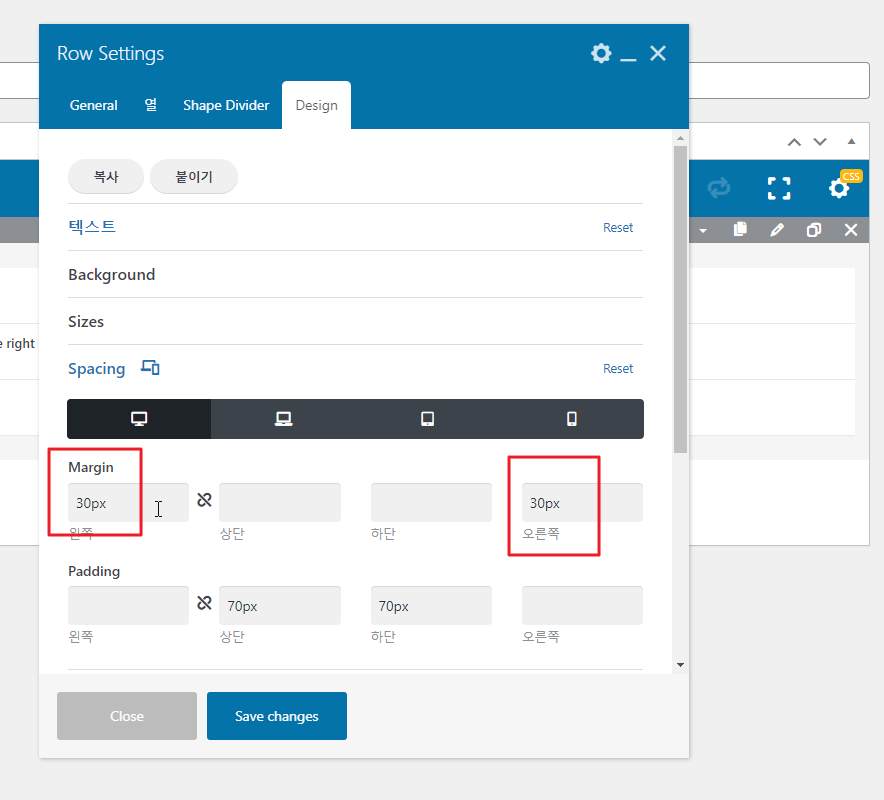Switch to the General tab
The width and height of the screenshot is (884, 800).
(94, 105)
